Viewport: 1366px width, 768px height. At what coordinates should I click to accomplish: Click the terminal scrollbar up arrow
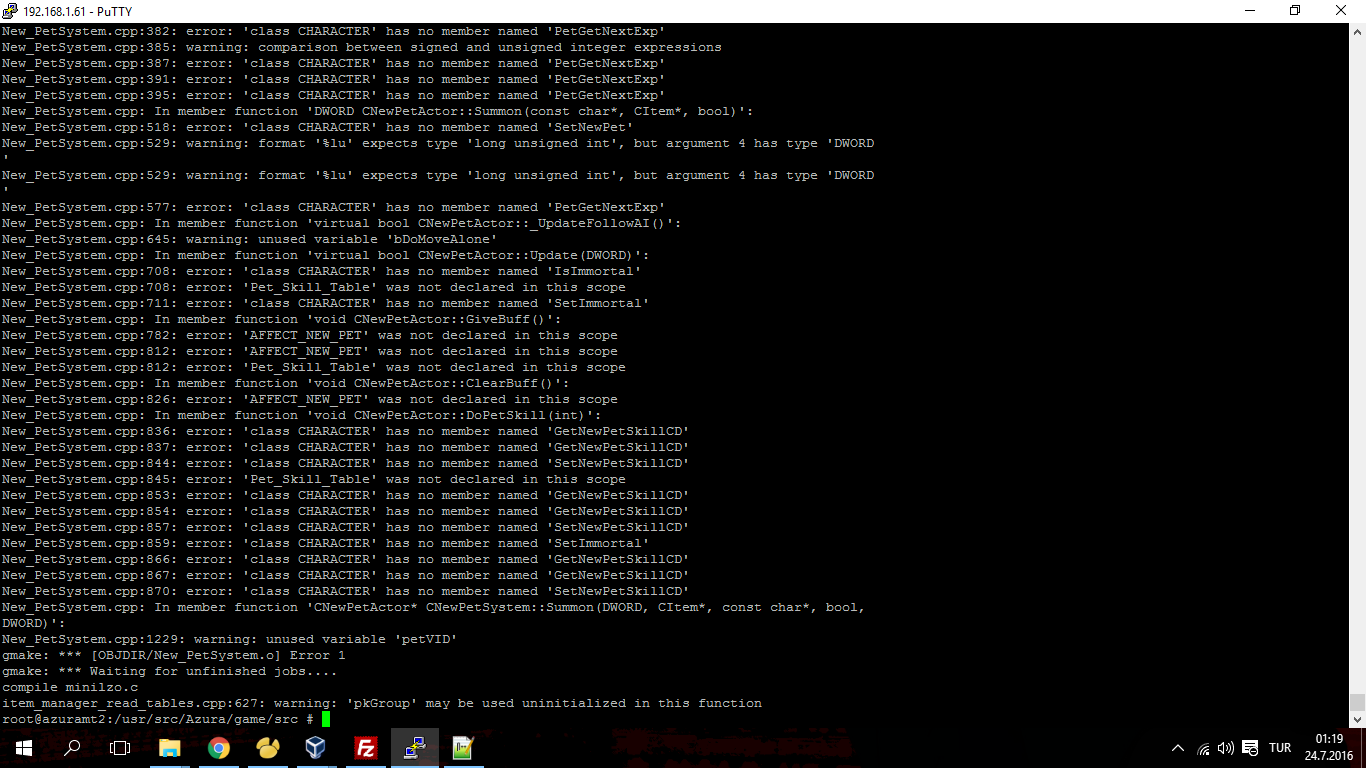pos(1357,31)
